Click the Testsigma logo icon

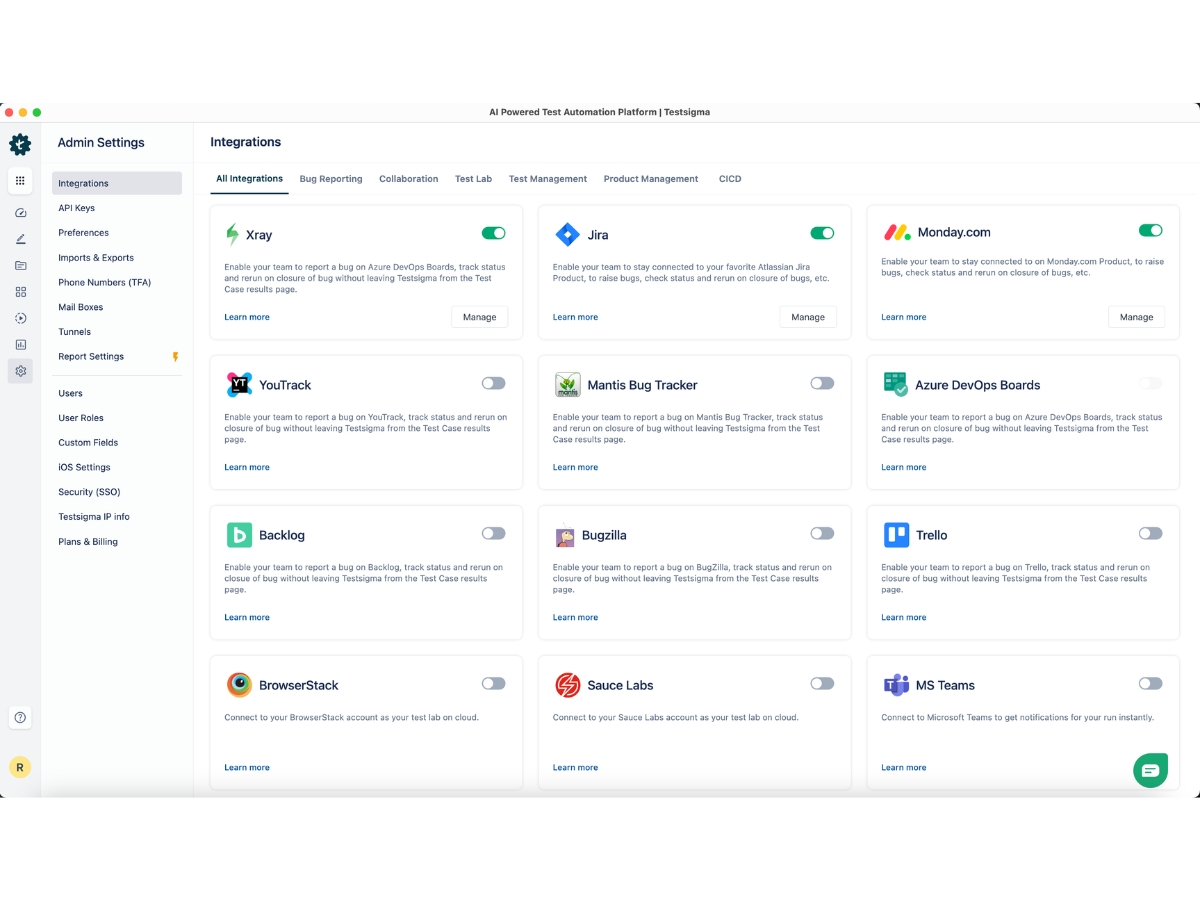coord(20,144)
